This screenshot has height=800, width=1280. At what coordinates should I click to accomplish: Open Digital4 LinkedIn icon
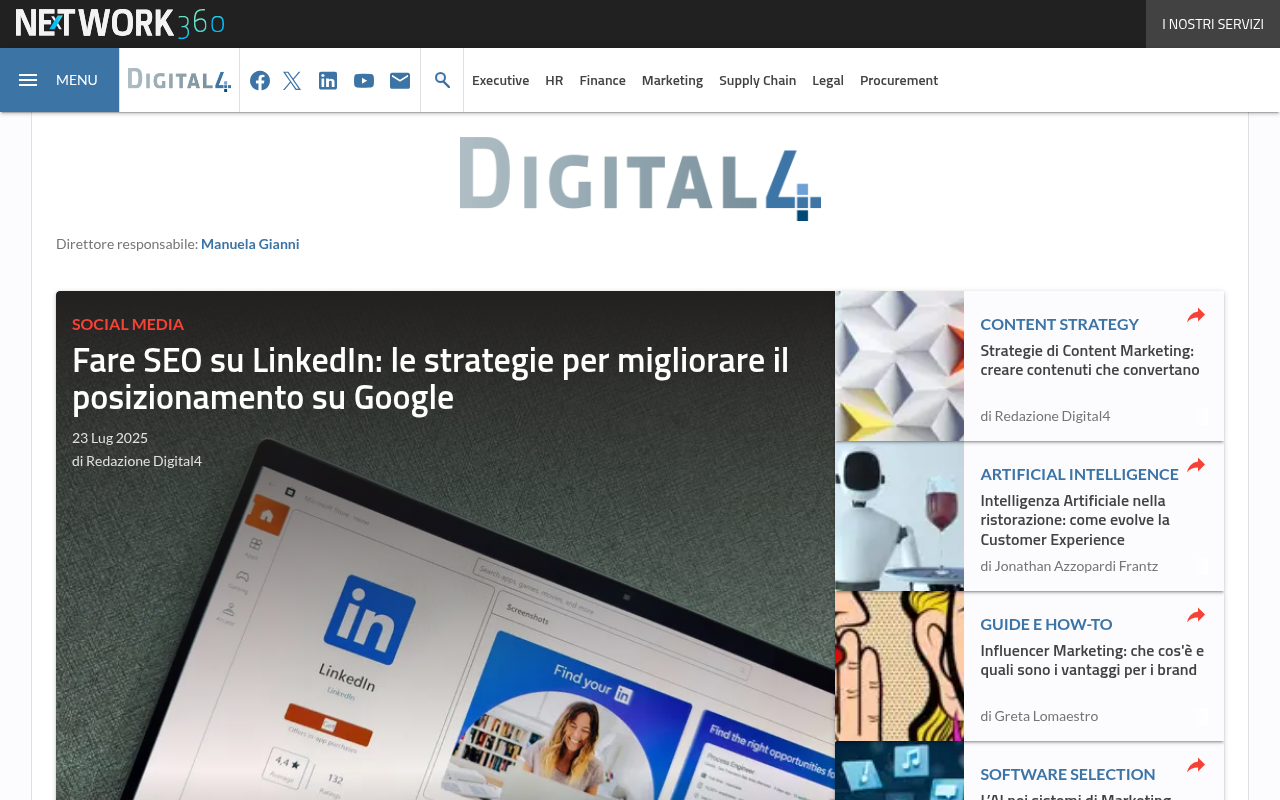point(328,80)
